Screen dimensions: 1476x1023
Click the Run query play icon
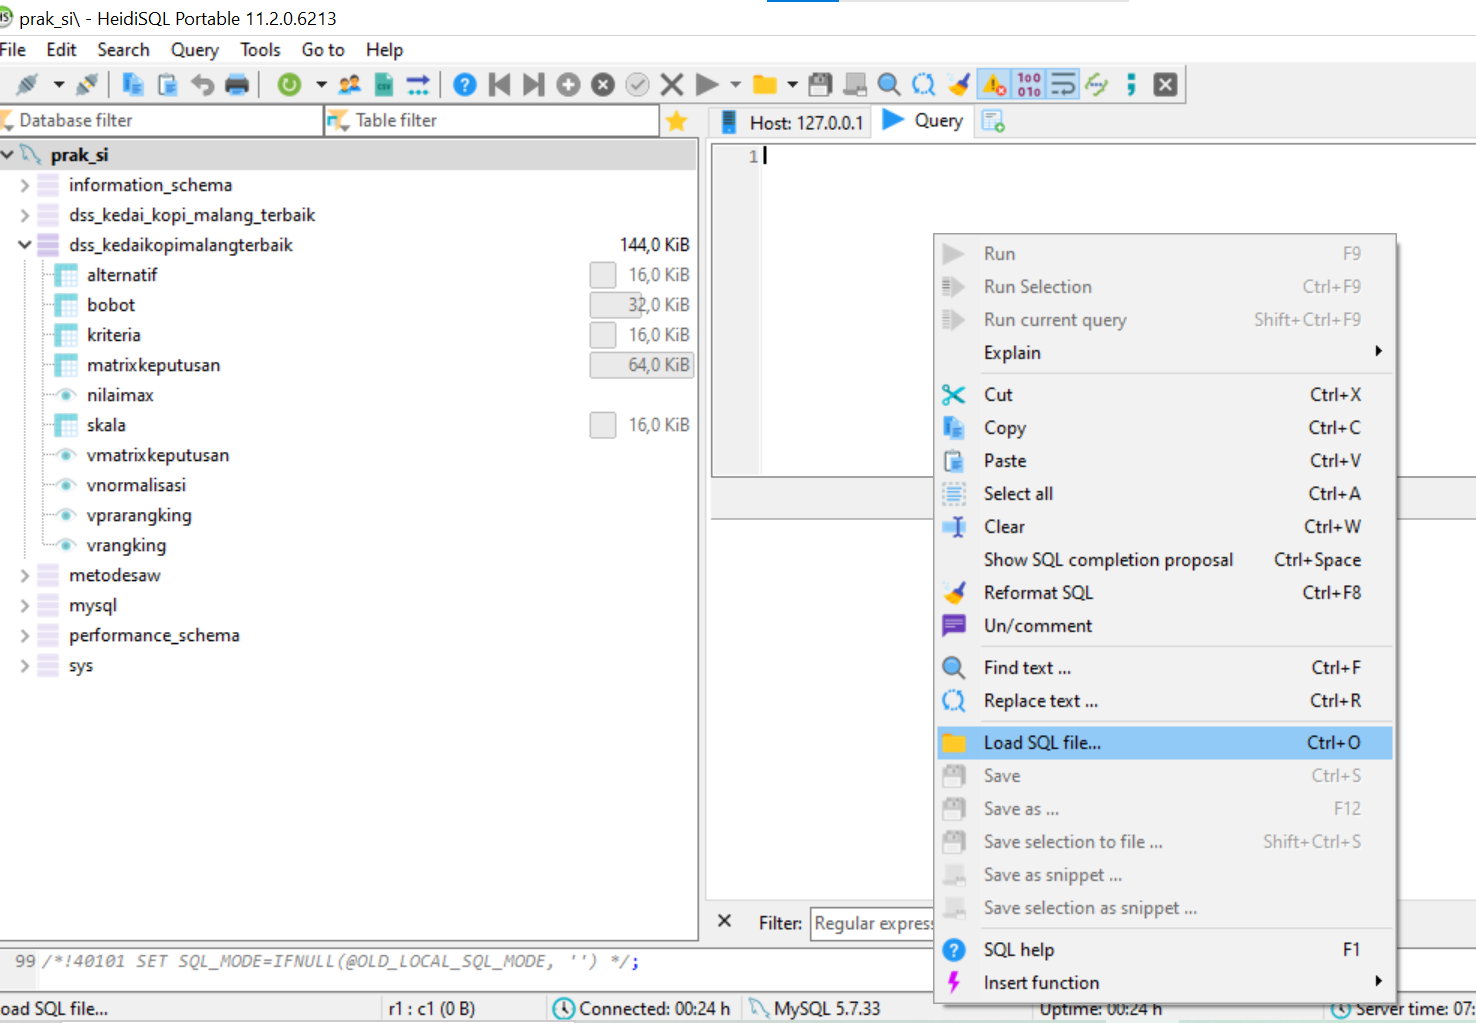pyautogui.click(x=707, y=85)
